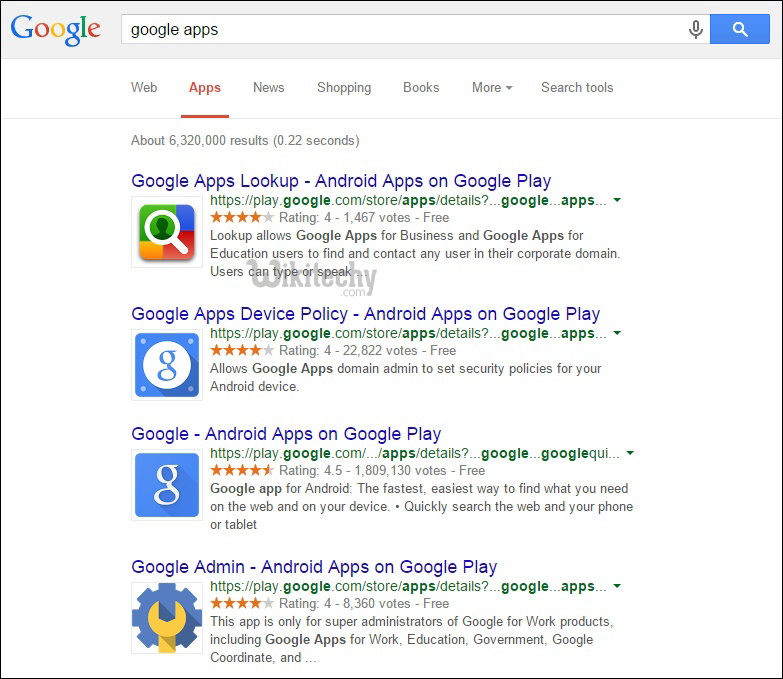Switch to the Web tab
This screenshot has width=783, height=679.
tap(144, 88)
